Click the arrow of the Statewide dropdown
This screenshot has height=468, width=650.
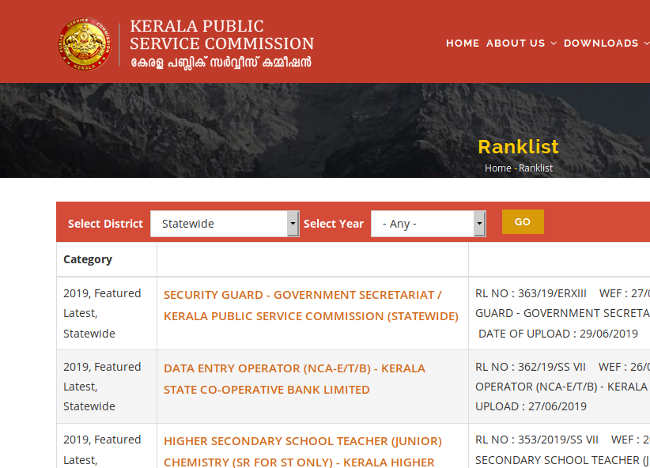pos(293,223)
